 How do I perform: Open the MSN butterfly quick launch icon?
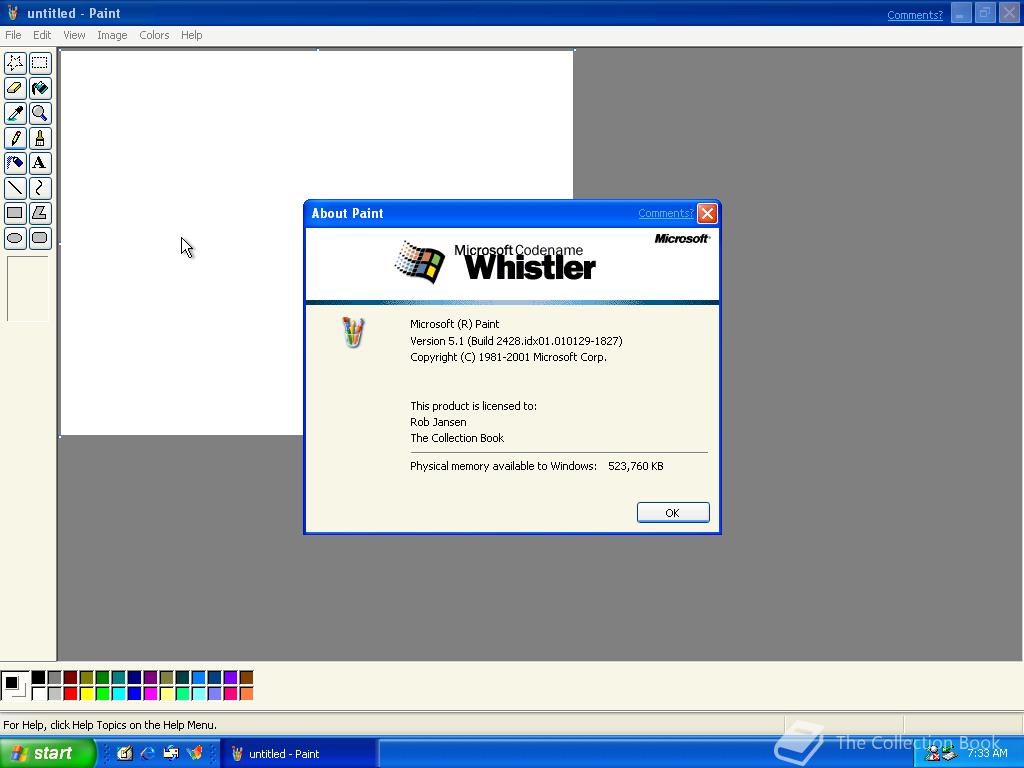(195, 753)
